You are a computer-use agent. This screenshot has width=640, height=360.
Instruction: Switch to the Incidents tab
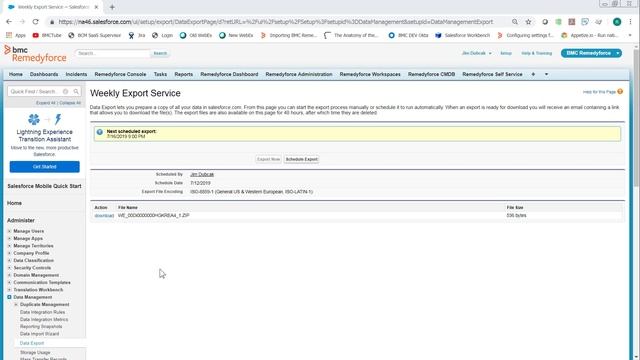point(76,74)
